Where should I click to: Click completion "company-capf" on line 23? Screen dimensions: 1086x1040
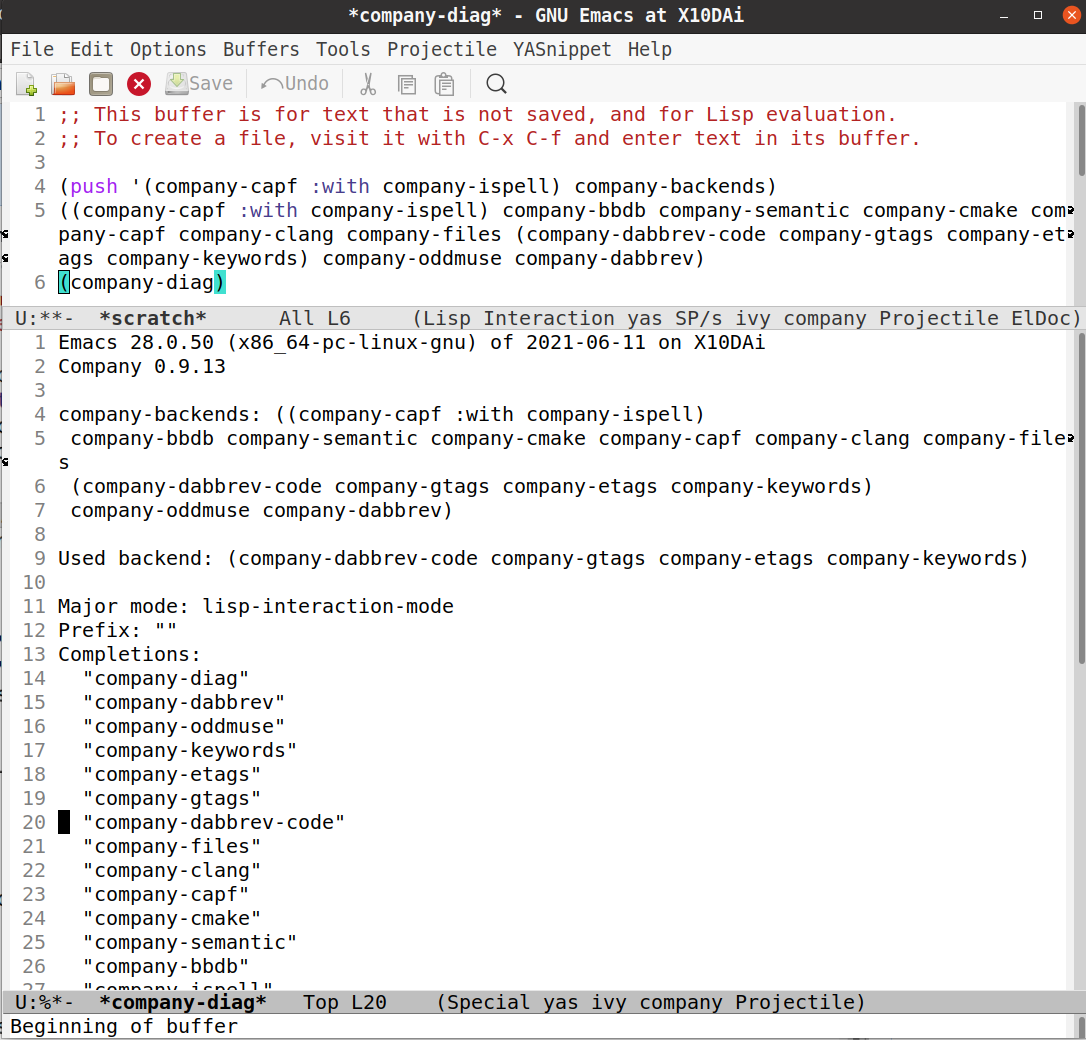(x=166, y=895)
